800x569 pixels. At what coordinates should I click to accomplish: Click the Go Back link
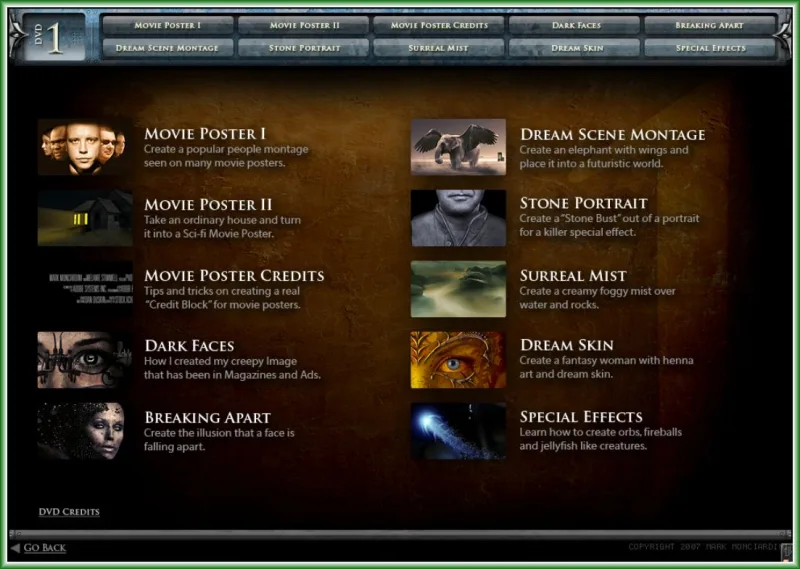(x=44, y=548)
